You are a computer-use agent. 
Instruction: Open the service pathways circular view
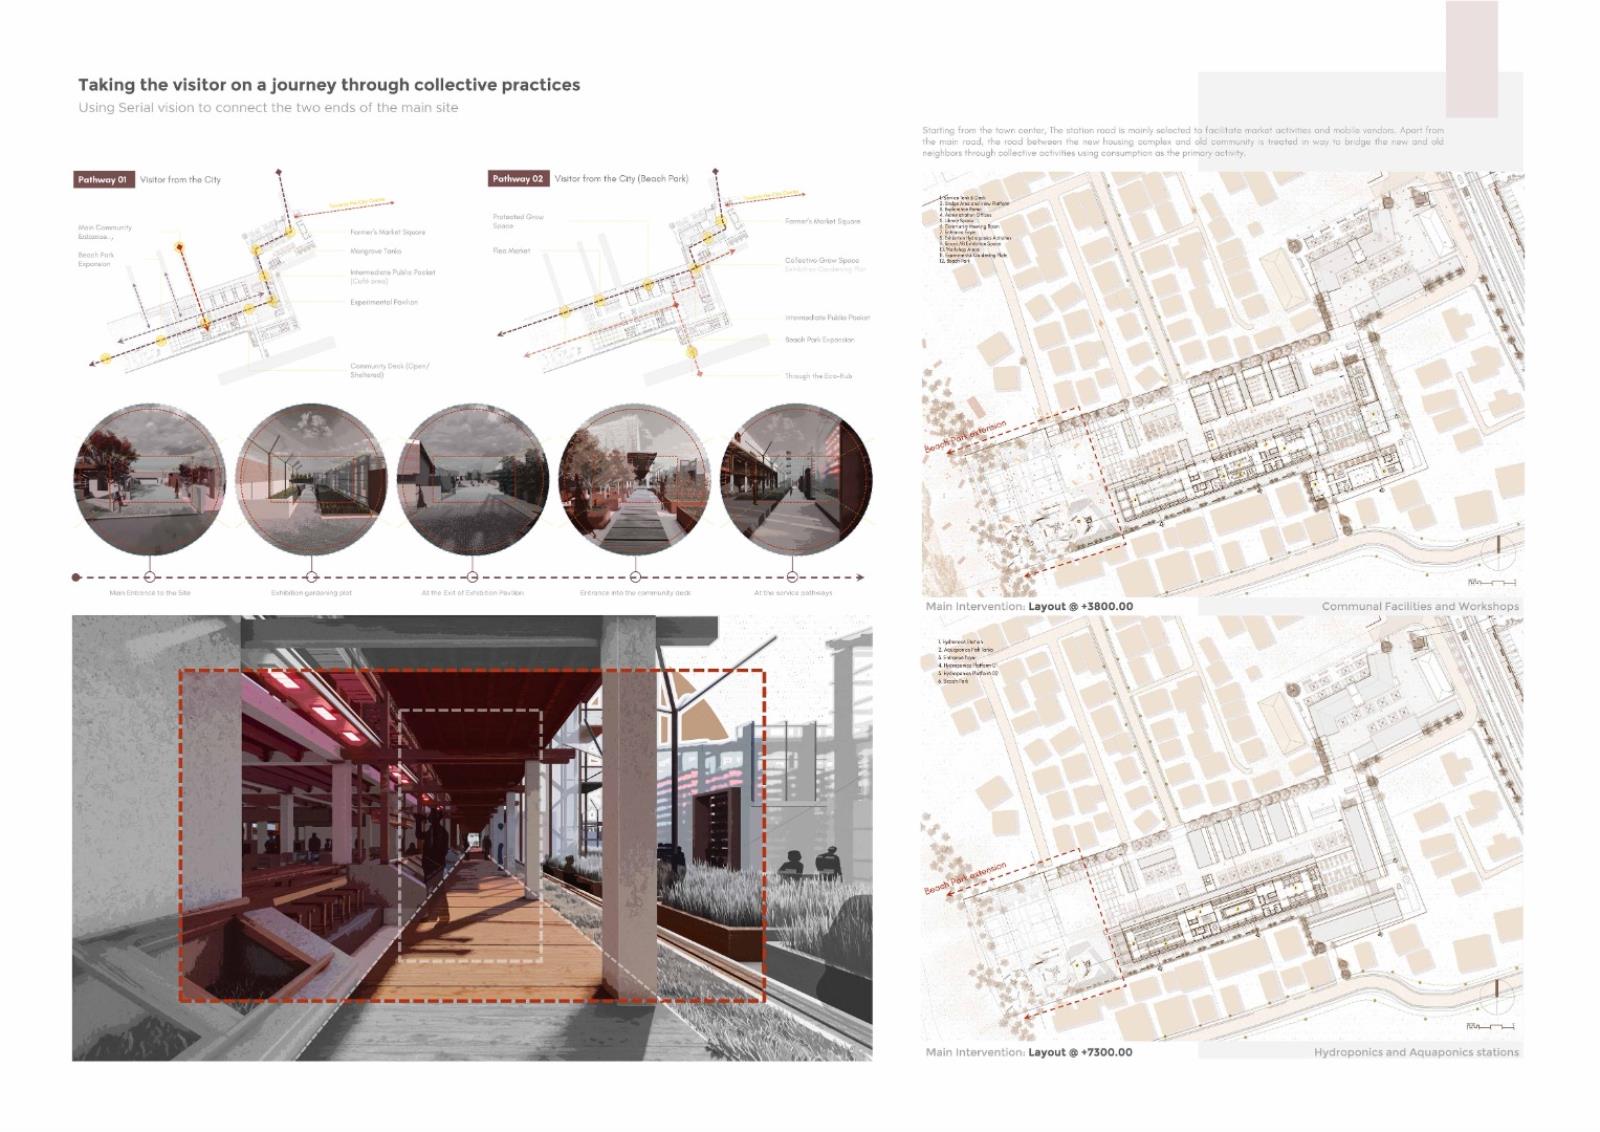click(796, 479)
